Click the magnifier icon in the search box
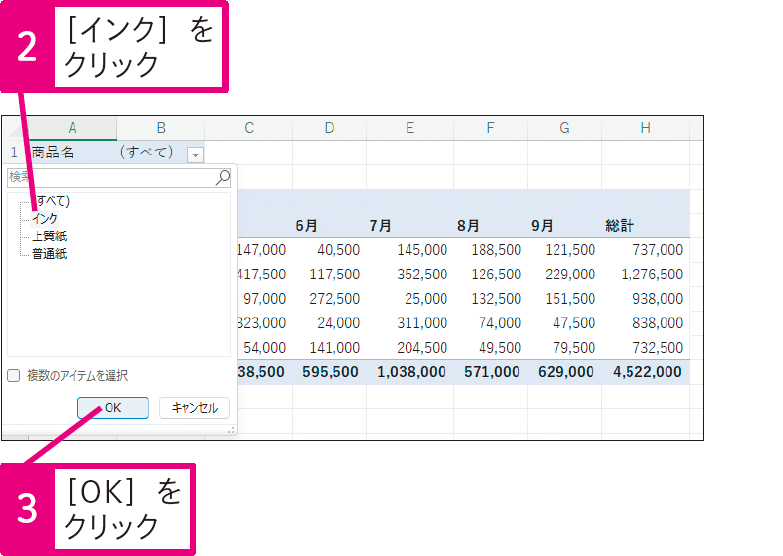 pyautogui.click(x=222, y=178)
